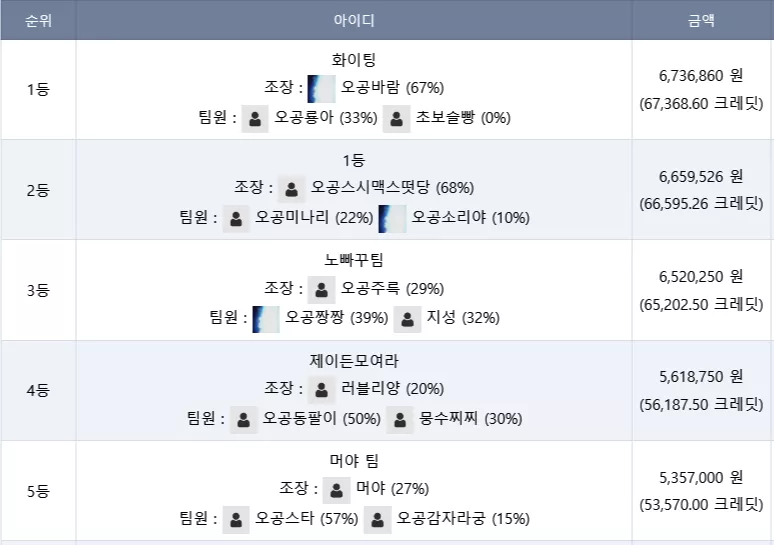Click the 아이디 column header

click(354, 20)
